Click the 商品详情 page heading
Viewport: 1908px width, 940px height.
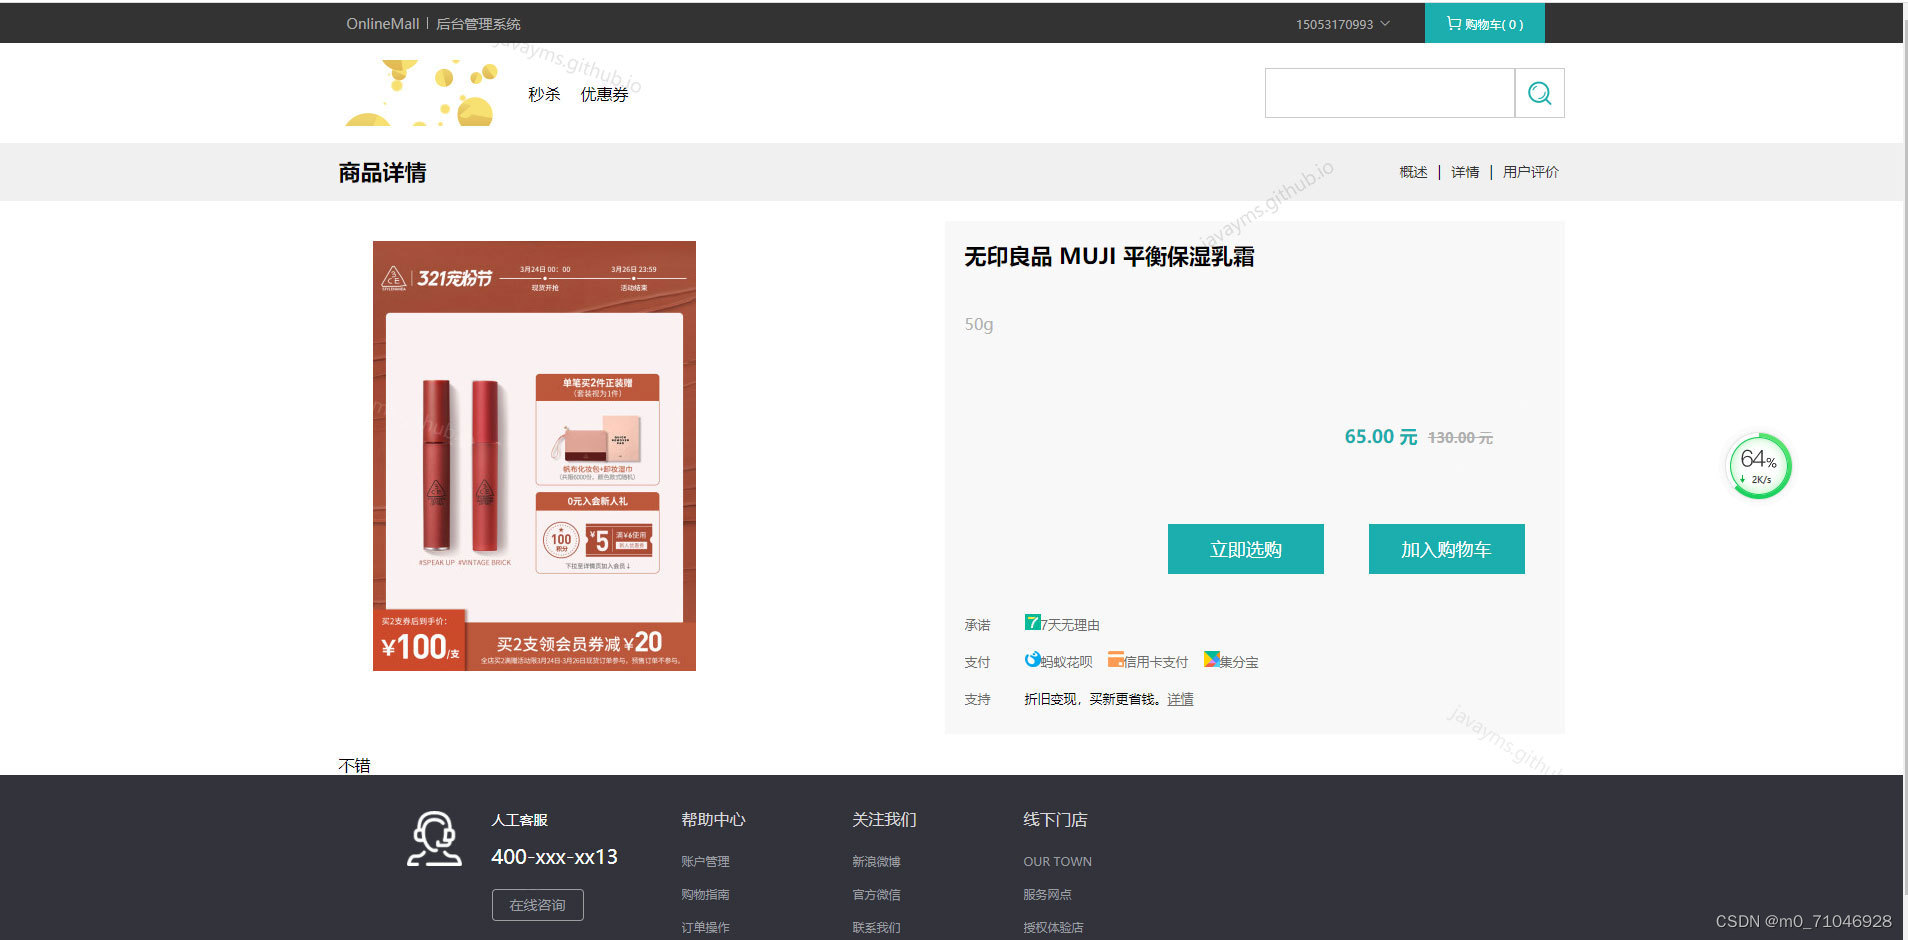382,172
